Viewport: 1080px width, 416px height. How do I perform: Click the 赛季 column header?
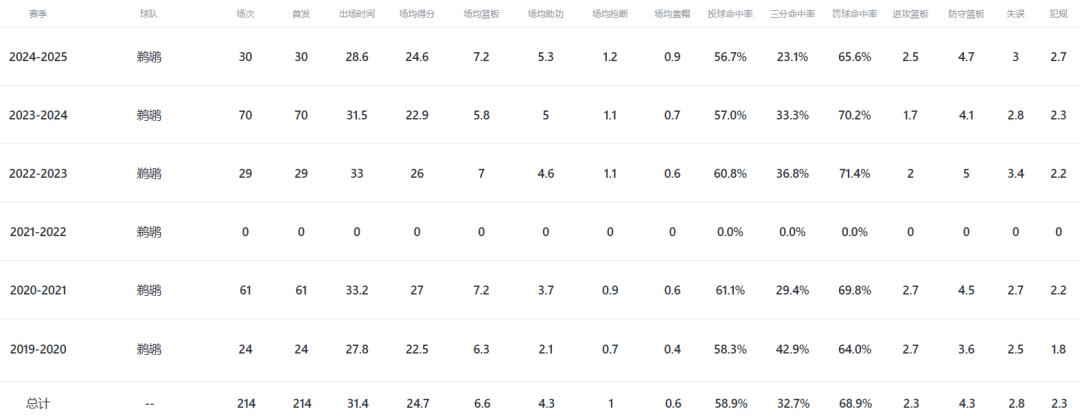tap(36, 15)
